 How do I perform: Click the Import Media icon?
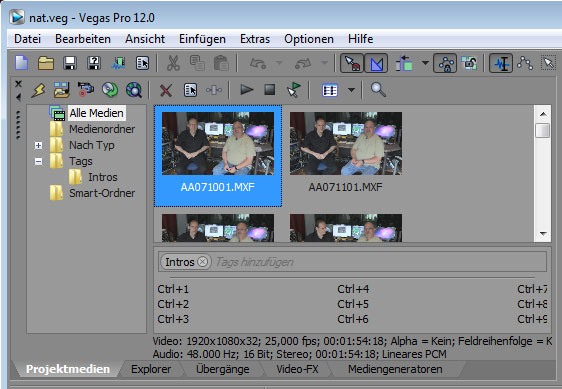click(x=62, y=90)
